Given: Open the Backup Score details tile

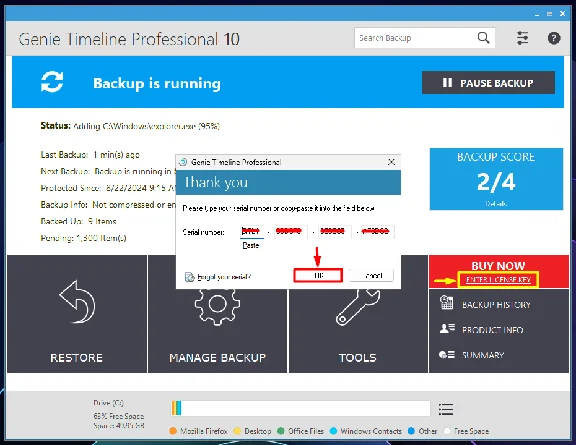Looking at the screenshot, I should tap(496, 179).
